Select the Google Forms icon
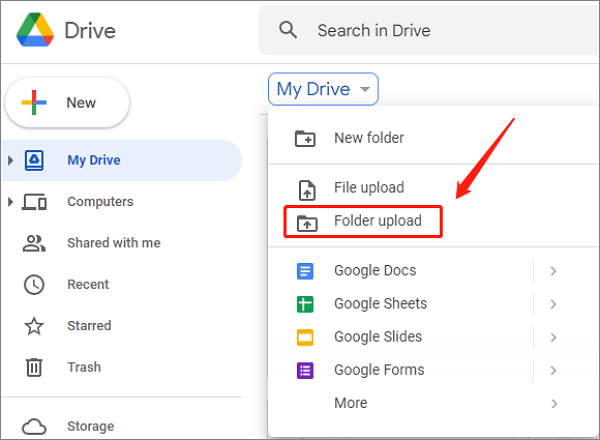 click(306, 370)
